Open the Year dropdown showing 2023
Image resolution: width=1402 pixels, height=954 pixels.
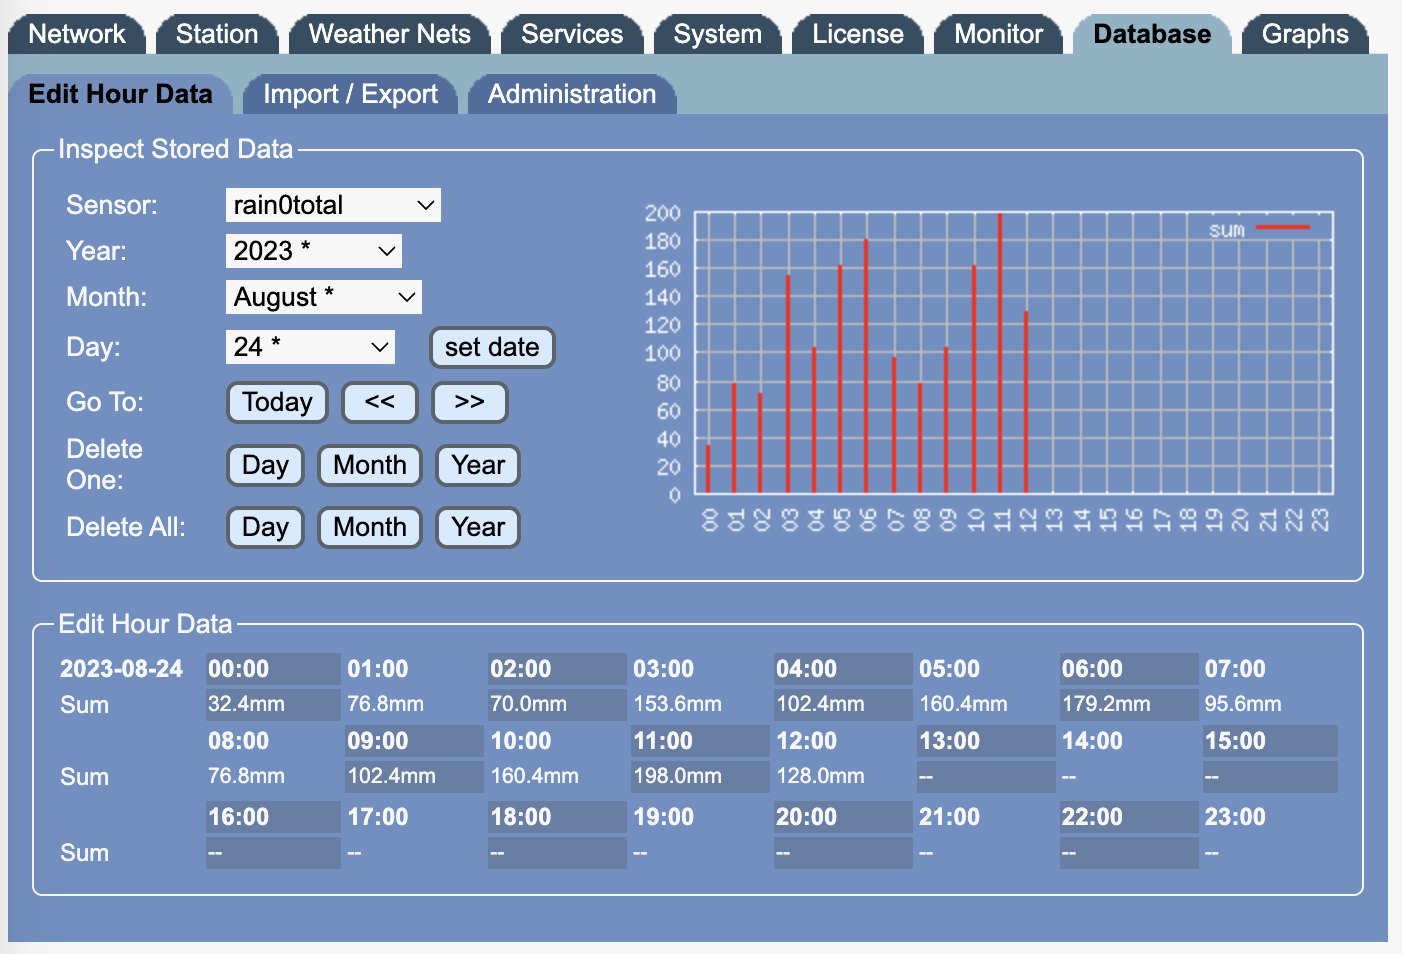(x=314, y=251)
